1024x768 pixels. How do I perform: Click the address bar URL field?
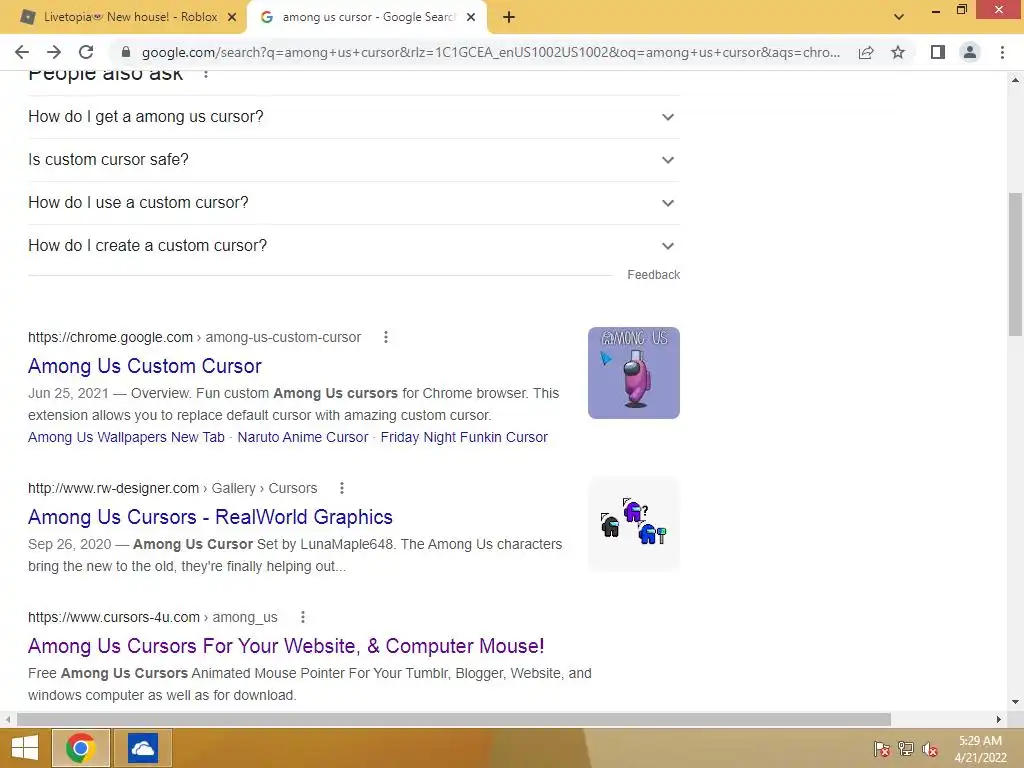pos(490,52)
